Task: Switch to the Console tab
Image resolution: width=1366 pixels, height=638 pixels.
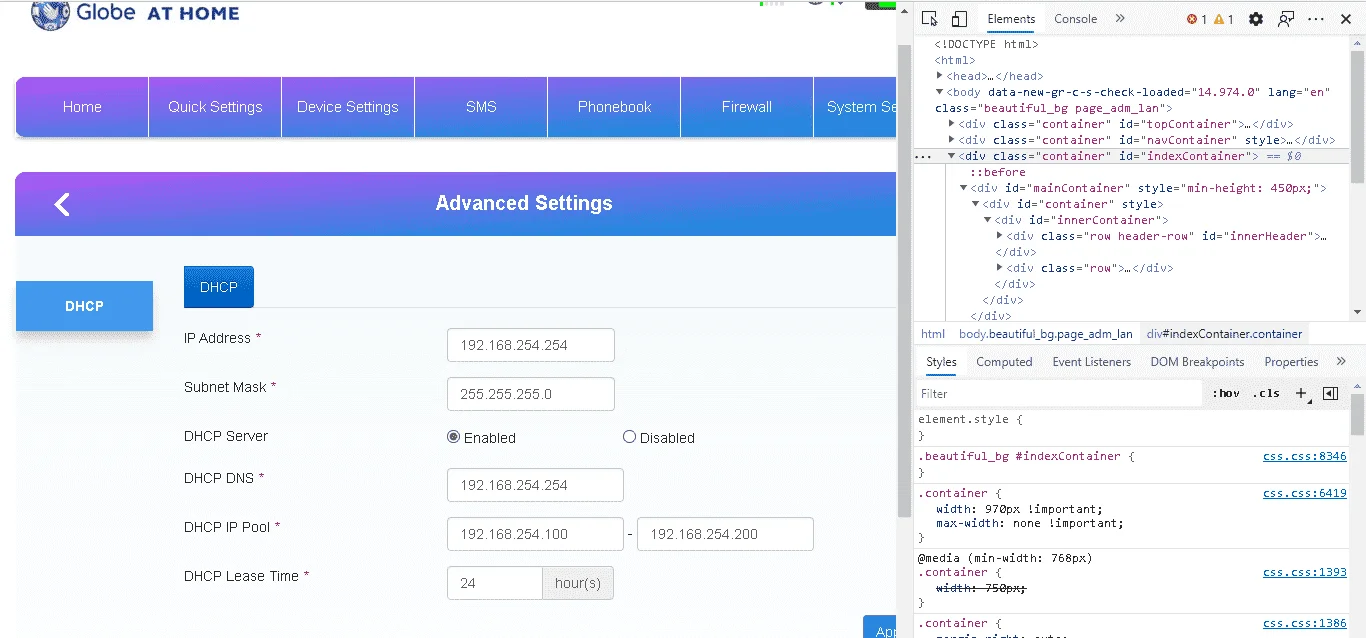Action: 1076,19
